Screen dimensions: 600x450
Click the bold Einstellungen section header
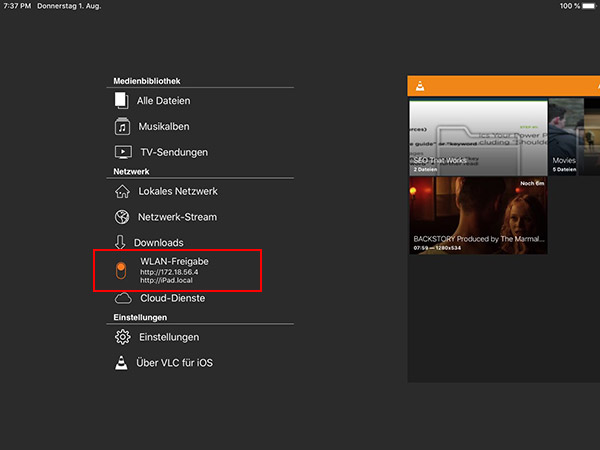point(140,317)
